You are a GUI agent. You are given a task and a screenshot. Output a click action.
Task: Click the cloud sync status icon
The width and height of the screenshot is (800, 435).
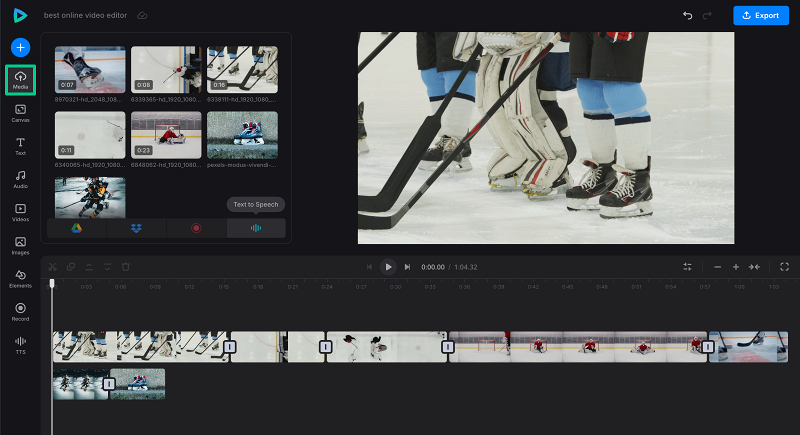142,15
